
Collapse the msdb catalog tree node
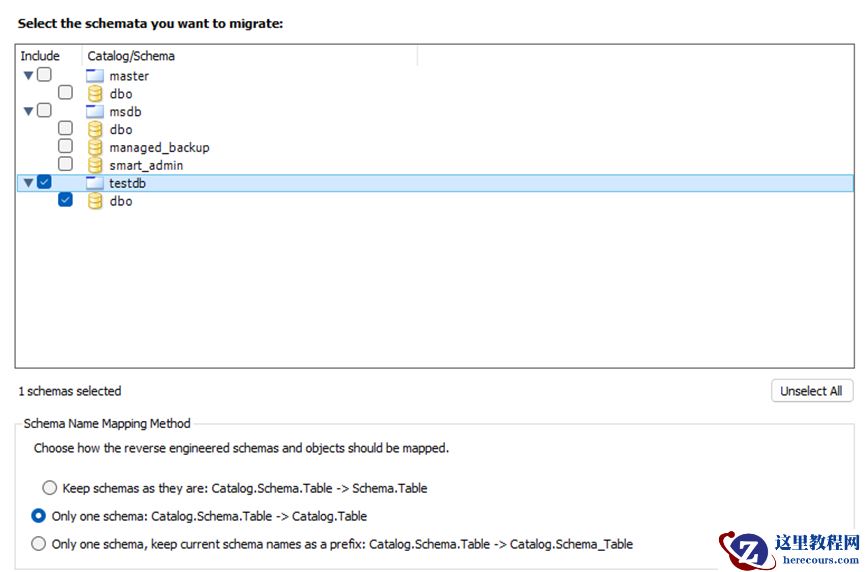[x=29, y=111]
